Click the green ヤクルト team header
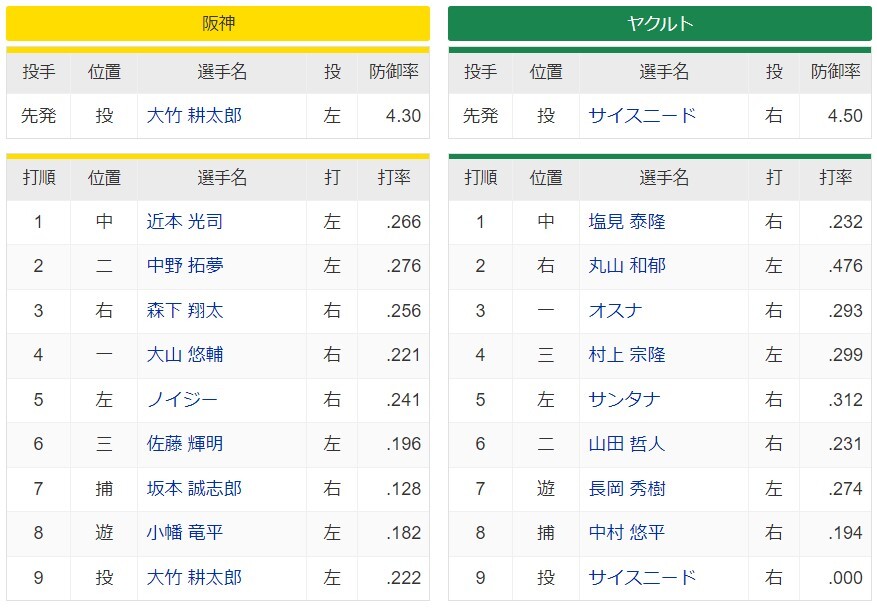The image size is (877, 615). tap(659, 24)
